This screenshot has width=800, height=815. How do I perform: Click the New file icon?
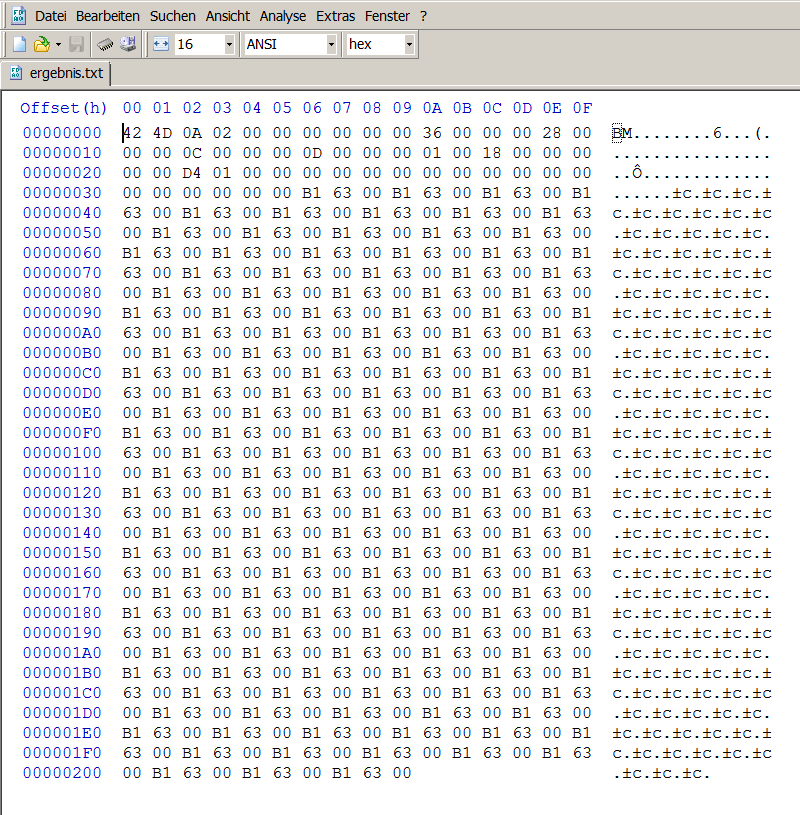(x=19, y=45)
